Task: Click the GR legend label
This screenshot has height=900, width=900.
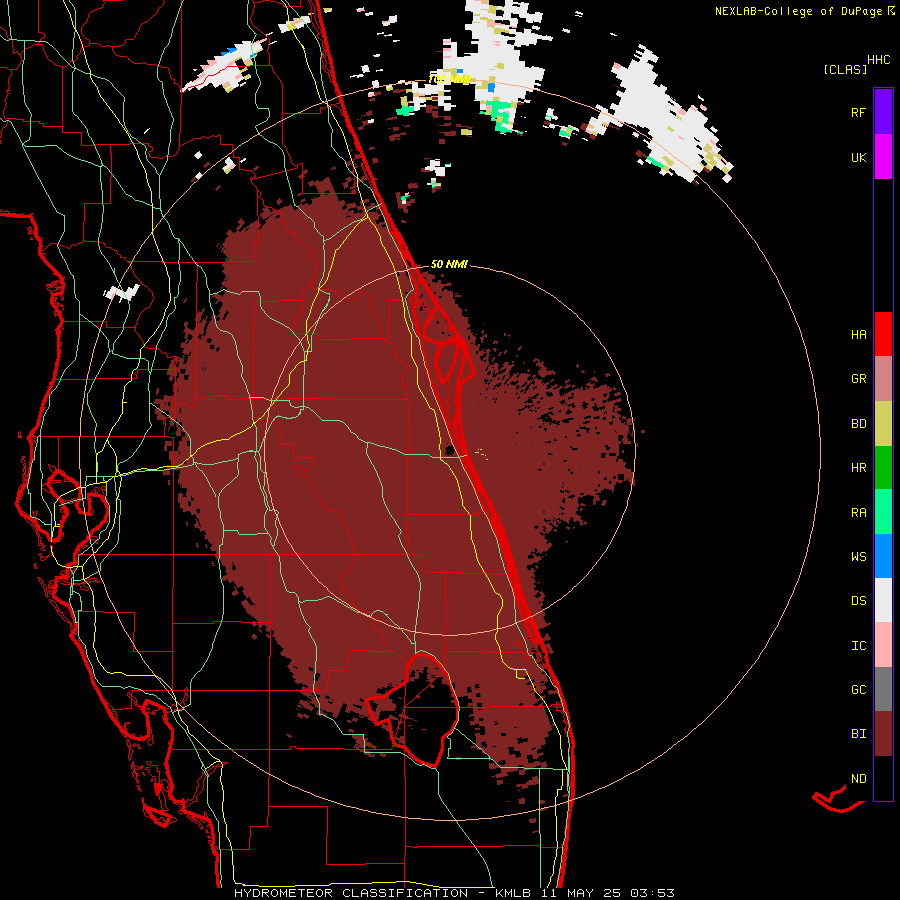Action: [858, 379]
